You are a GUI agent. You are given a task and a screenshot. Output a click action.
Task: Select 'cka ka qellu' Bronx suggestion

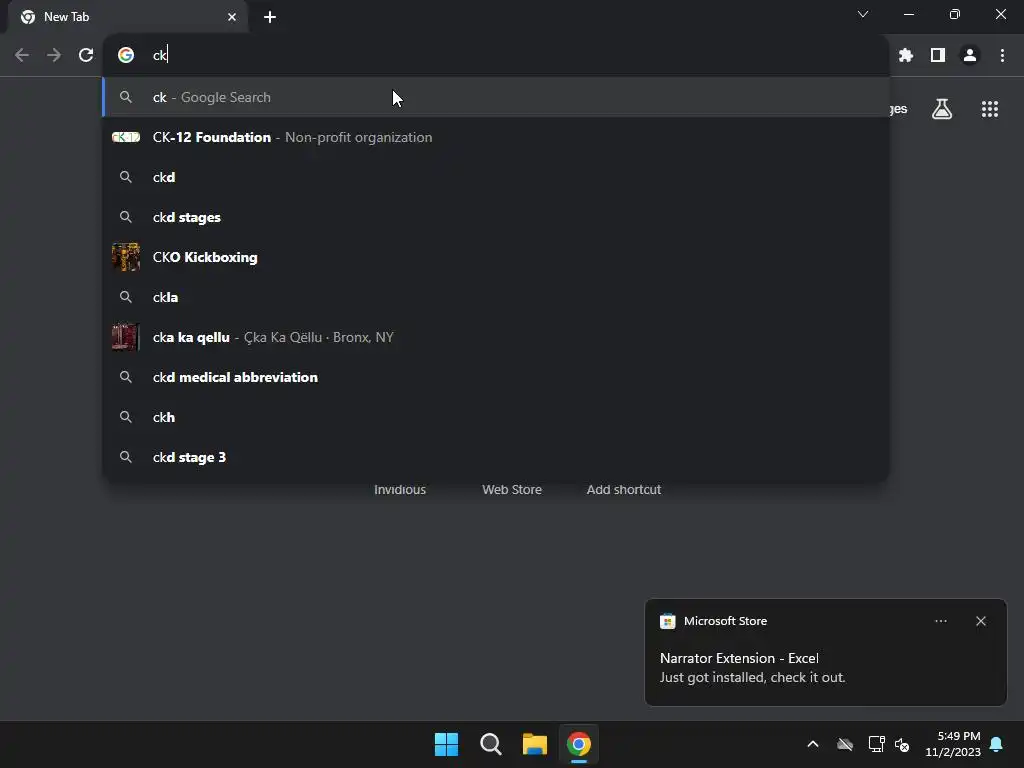pyautogui.click(x=496, y=337)
